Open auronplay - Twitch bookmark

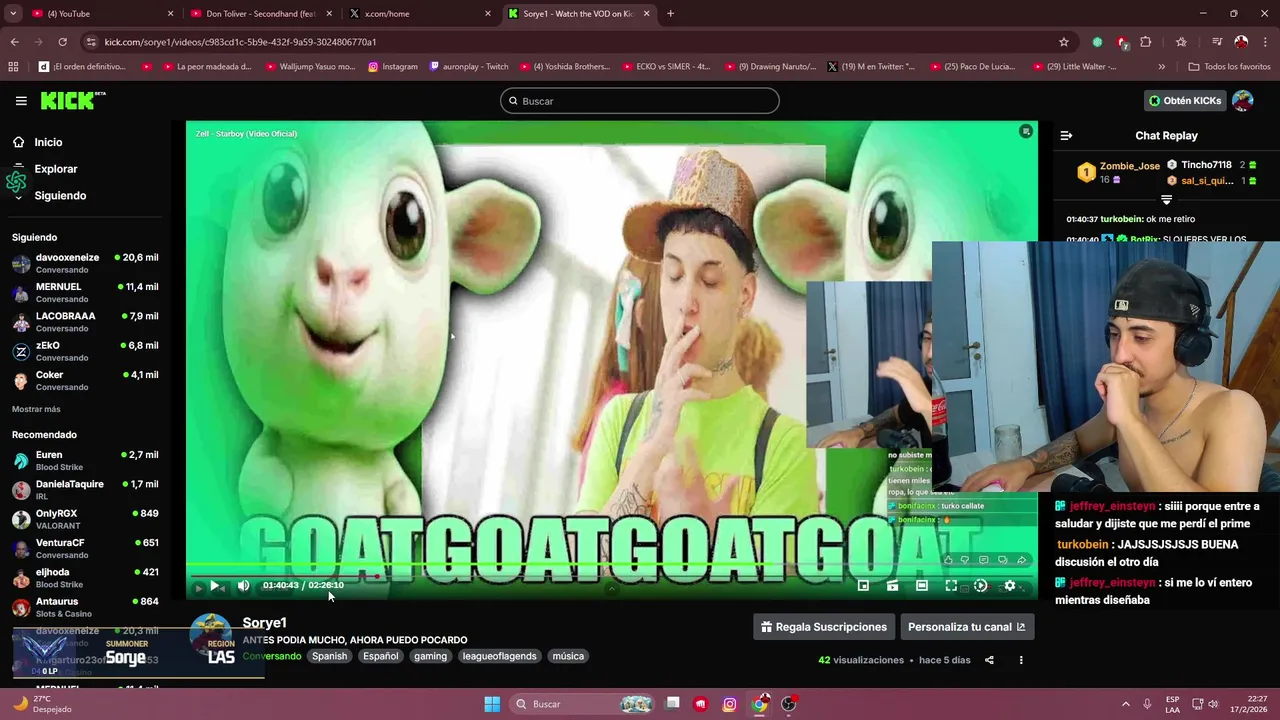tap(469, 67)
